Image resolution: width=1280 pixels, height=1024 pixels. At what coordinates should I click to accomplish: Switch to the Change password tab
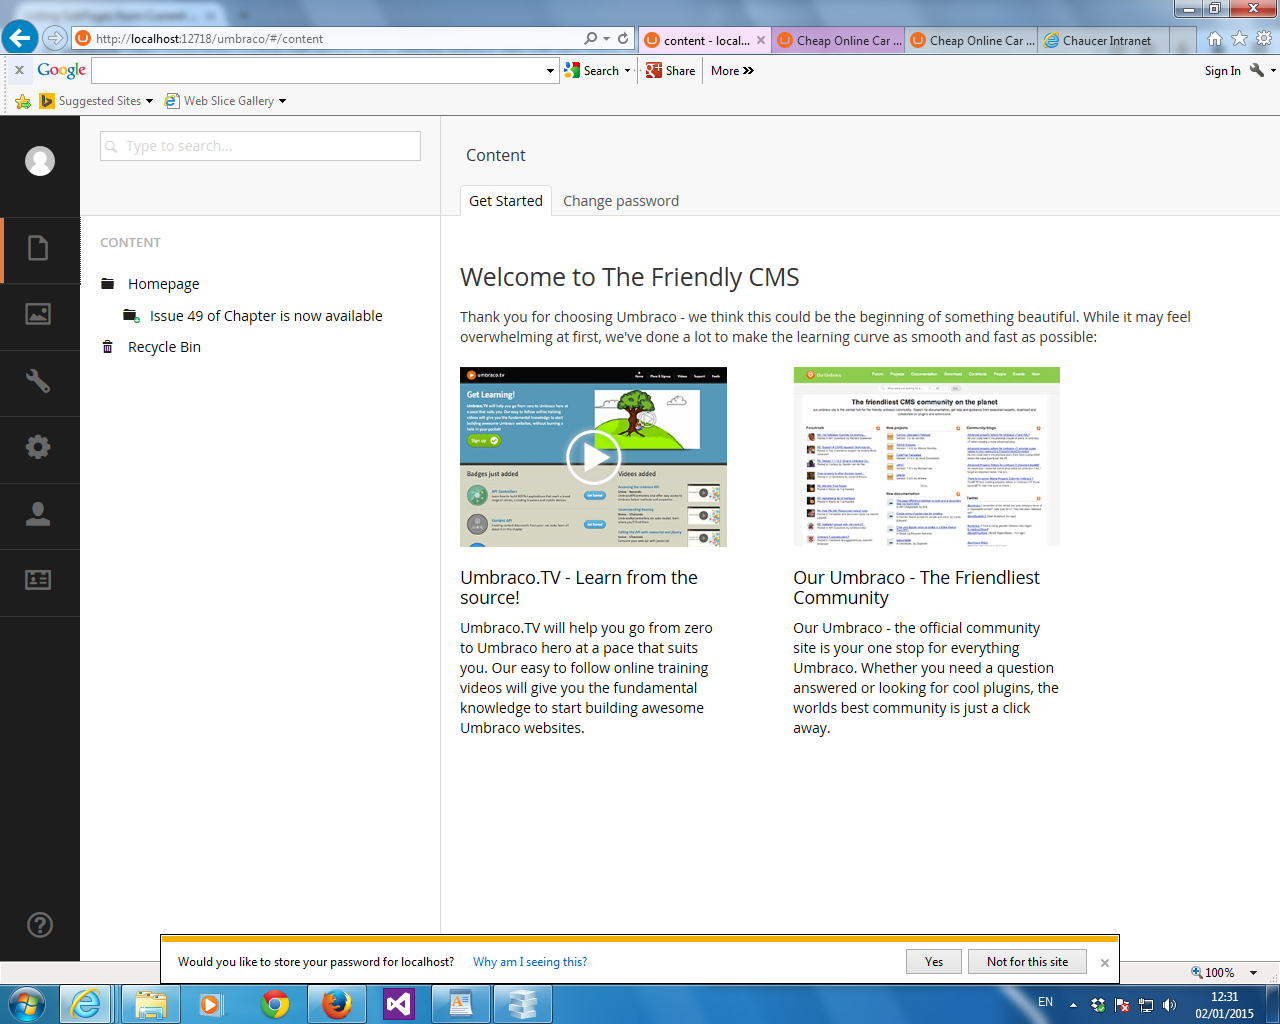pyautogui.click(x=621, y=201)
